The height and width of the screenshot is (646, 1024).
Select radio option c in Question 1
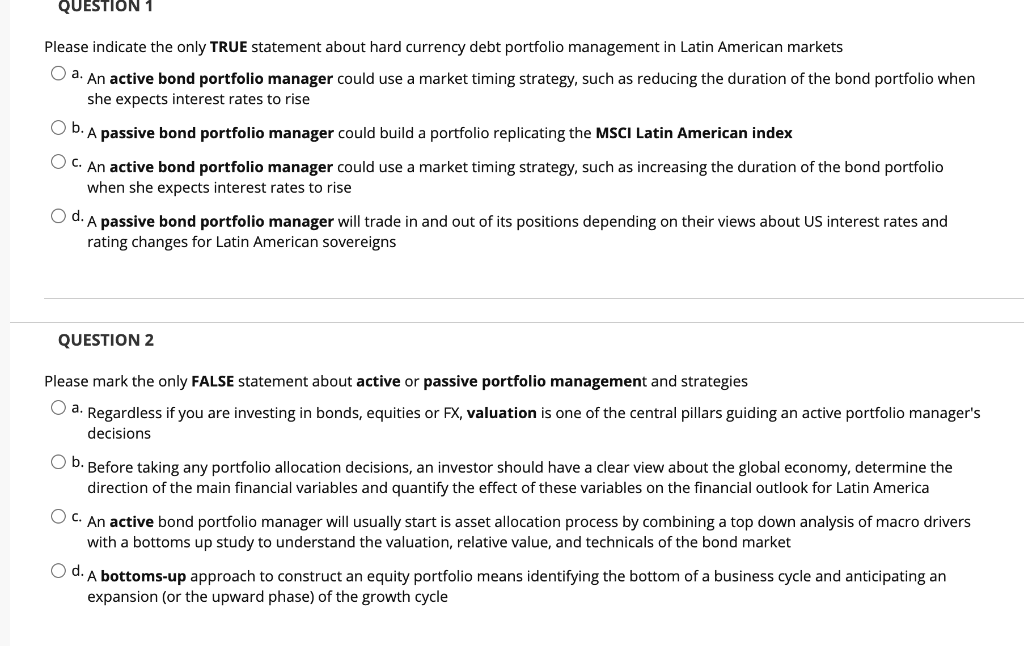(57, 159)
